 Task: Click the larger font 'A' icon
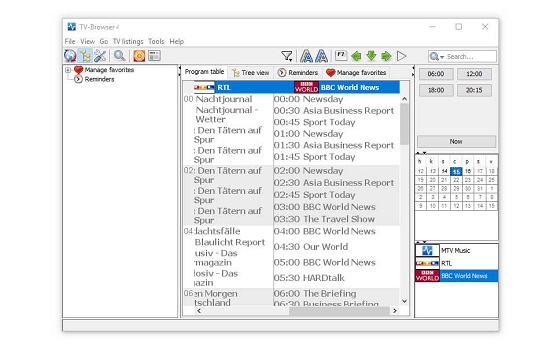coord(306,56)
